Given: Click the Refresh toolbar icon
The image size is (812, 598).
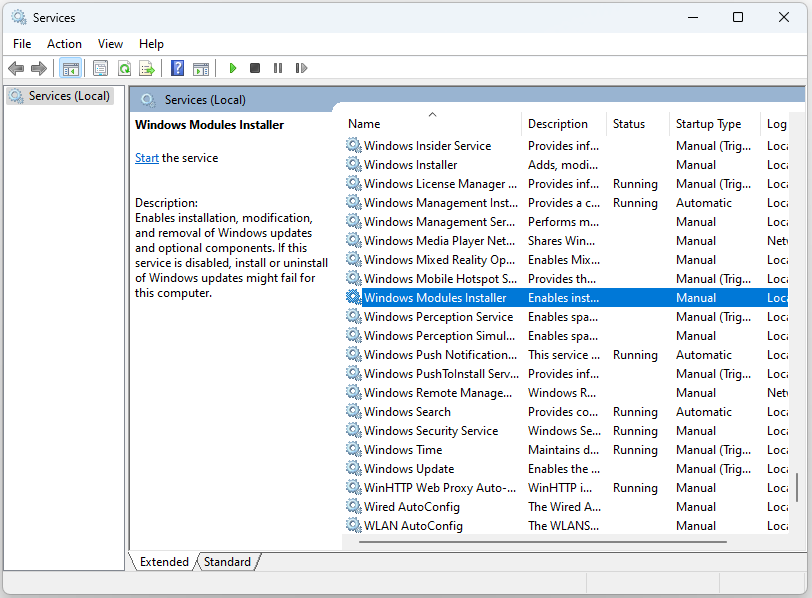Looking at the screenshot, I should (124, 68).
